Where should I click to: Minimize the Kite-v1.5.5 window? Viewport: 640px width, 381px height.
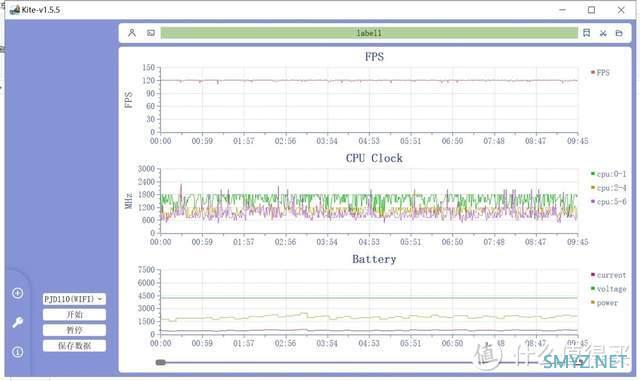coord(562,10)
